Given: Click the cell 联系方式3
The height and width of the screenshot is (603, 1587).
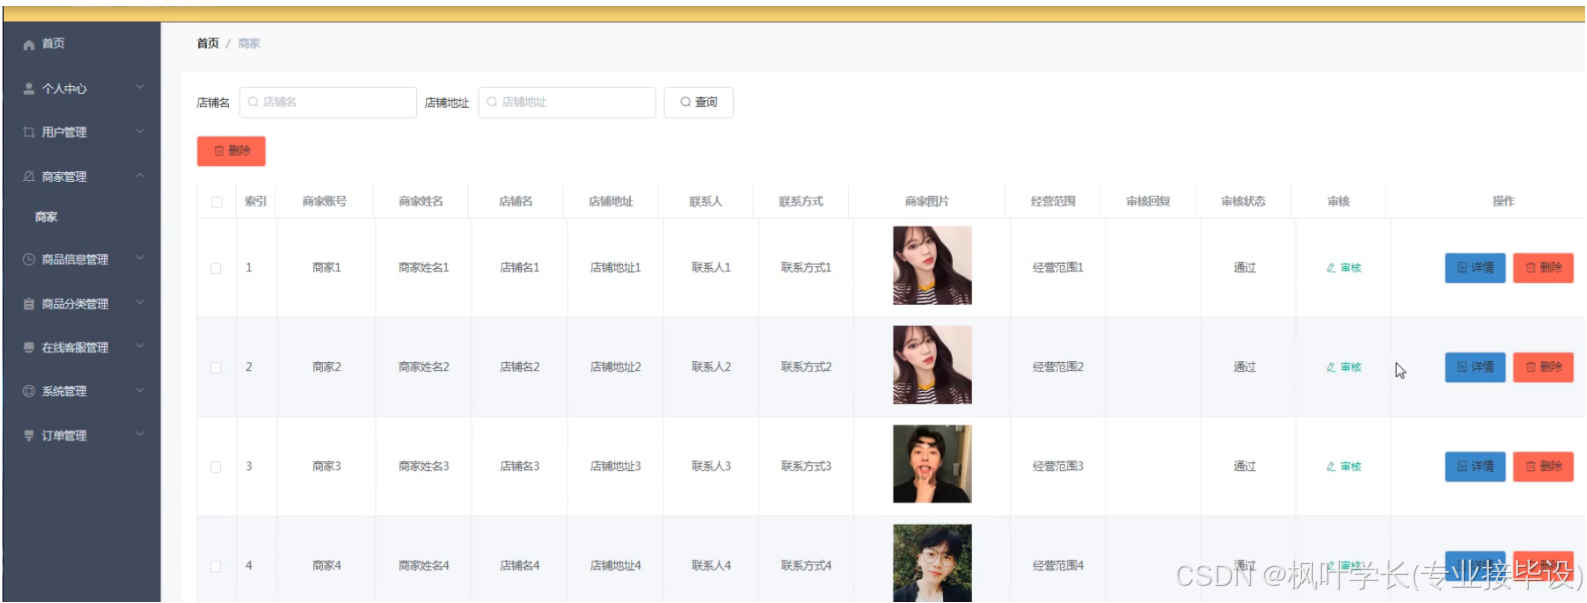Looking at the screenshot, I should coord(806,466).
